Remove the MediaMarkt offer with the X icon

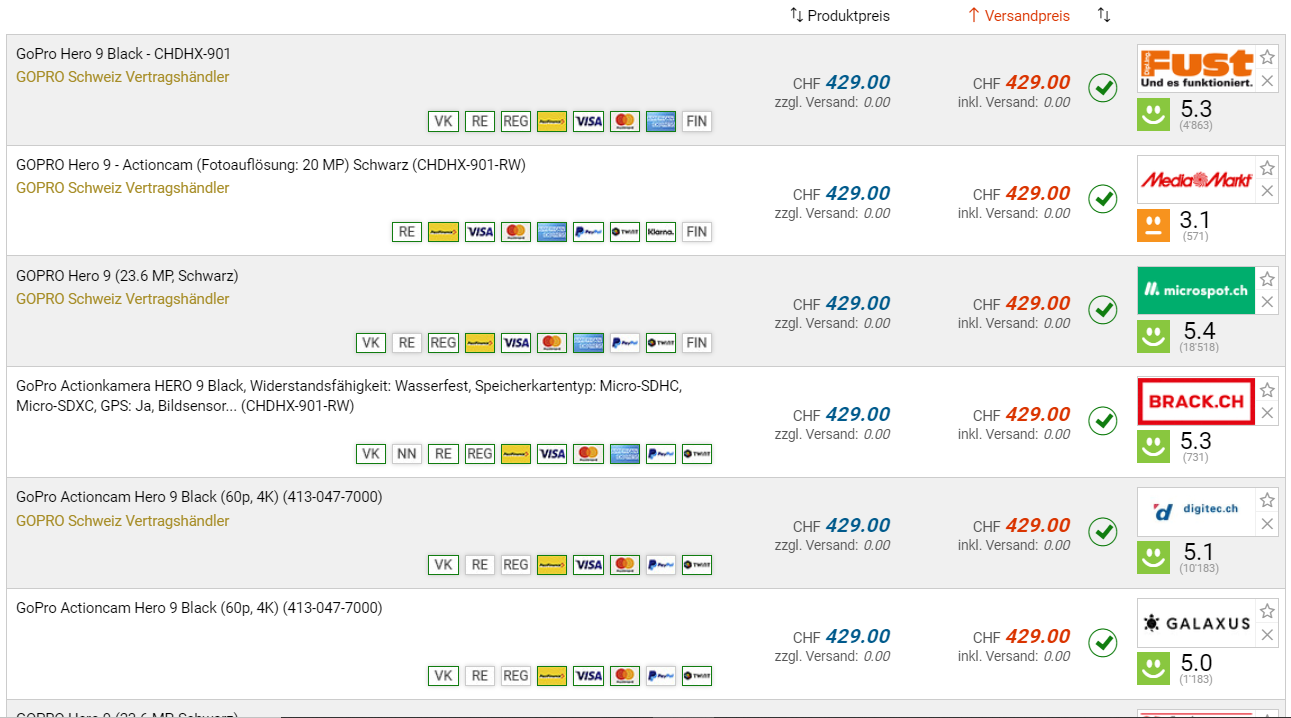1267,191
